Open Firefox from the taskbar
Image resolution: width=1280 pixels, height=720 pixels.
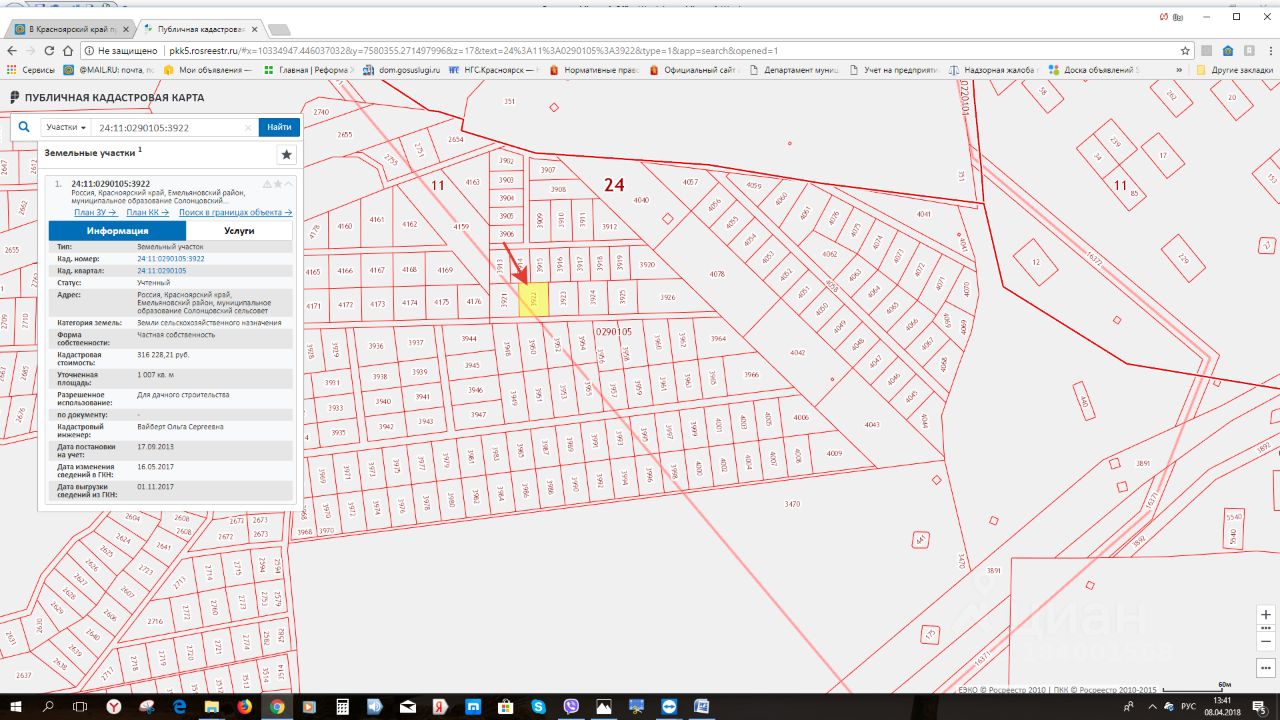(x=244, y=706)
